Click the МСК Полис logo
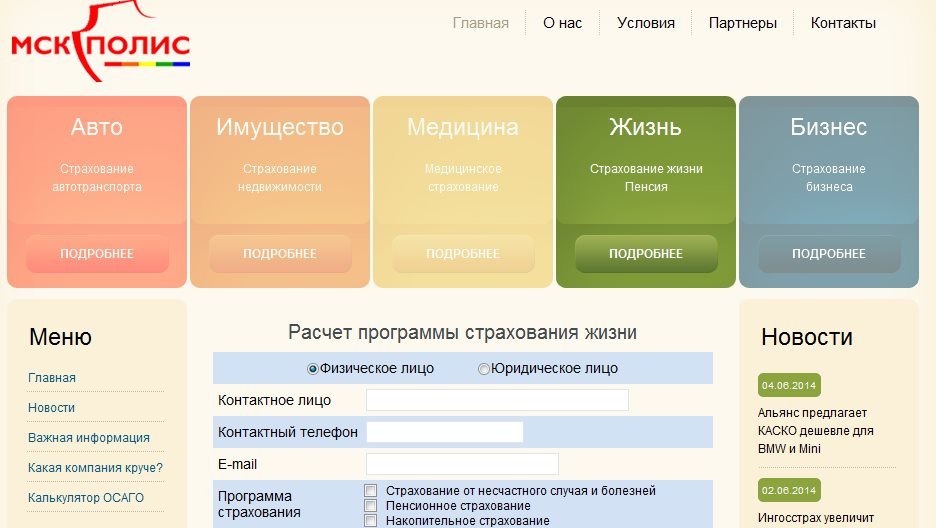Screen dimensions: 936x528 tap(99, 43)
